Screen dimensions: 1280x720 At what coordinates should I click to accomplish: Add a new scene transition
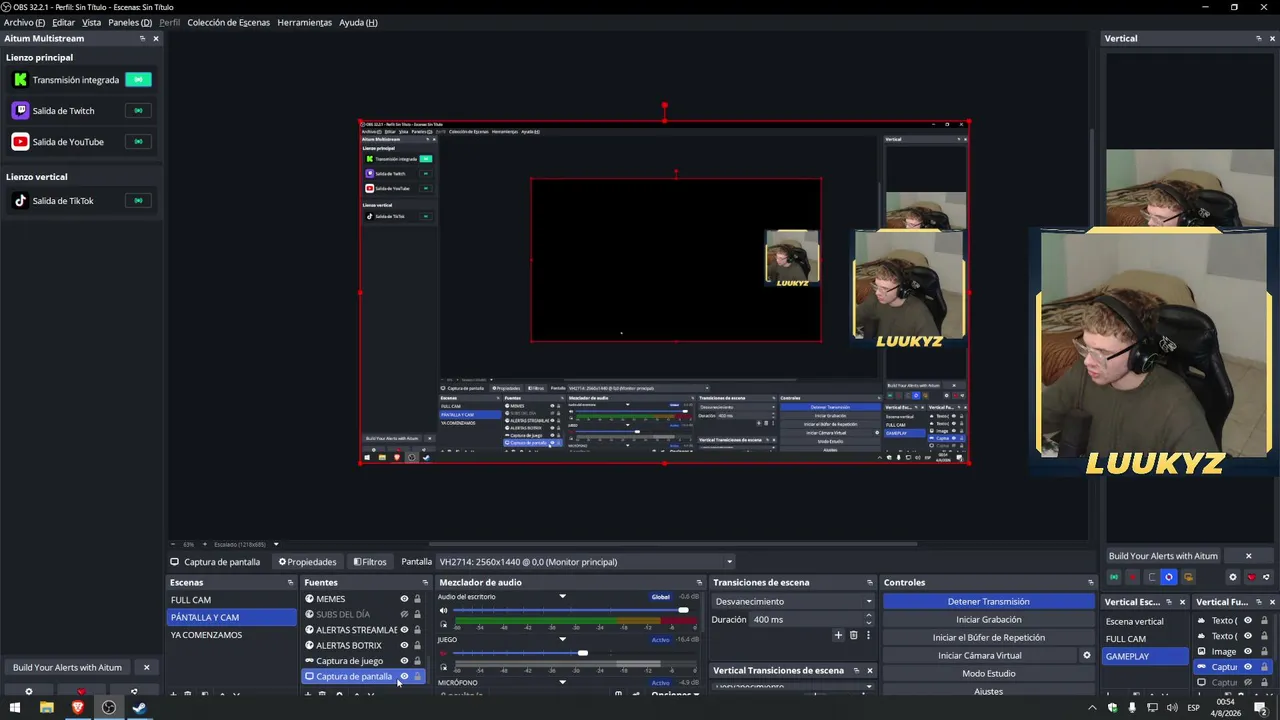coord(838,635)
